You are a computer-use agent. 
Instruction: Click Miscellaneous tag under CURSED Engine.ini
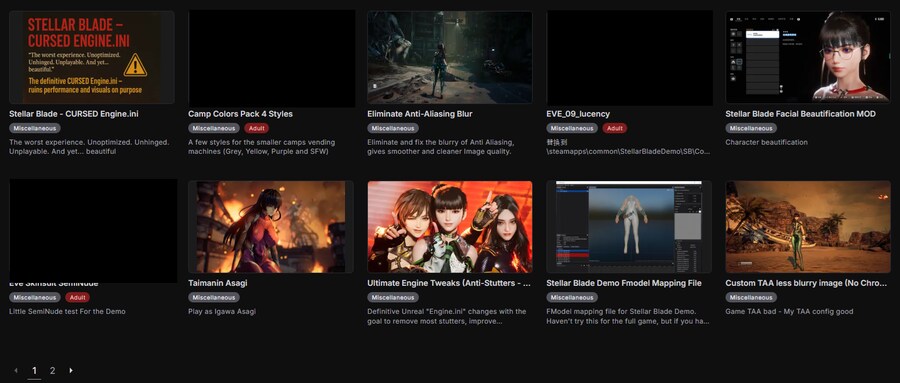pos(35,128)
